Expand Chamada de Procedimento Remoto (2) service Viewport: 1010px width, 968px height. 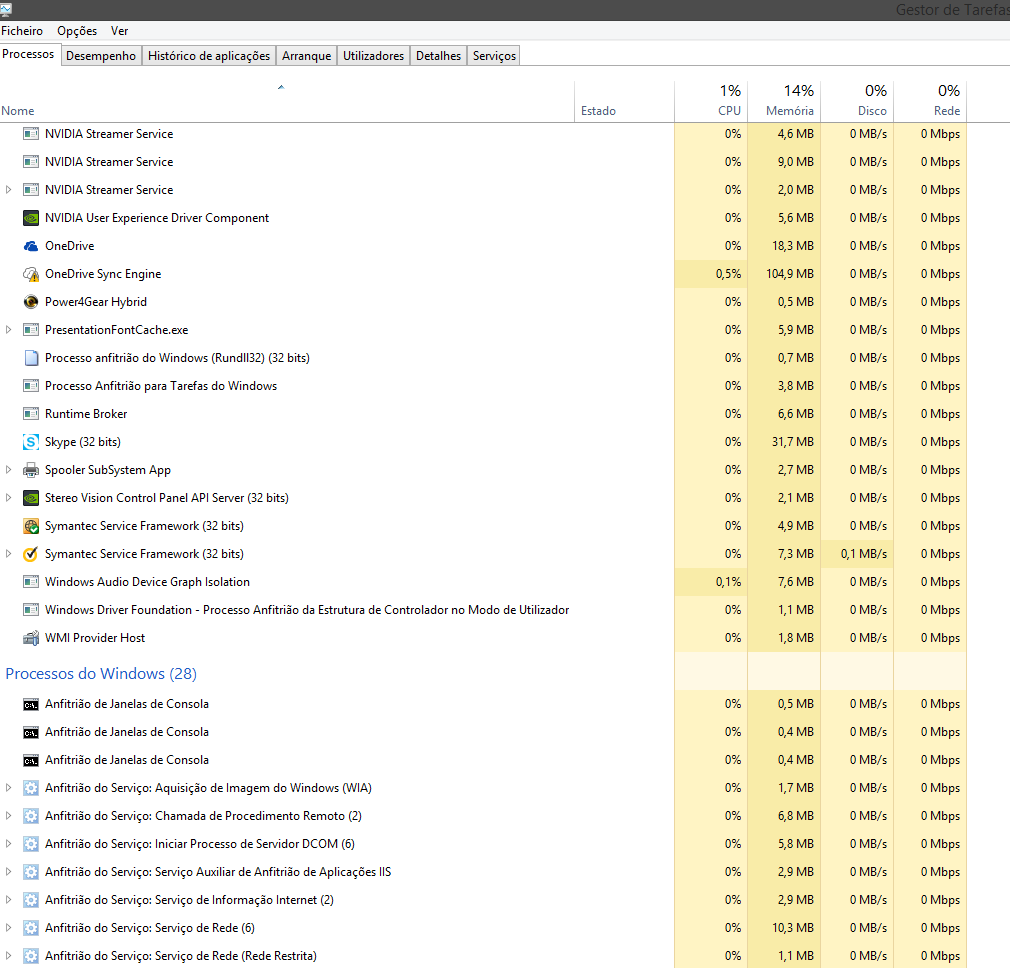[9, 816]
